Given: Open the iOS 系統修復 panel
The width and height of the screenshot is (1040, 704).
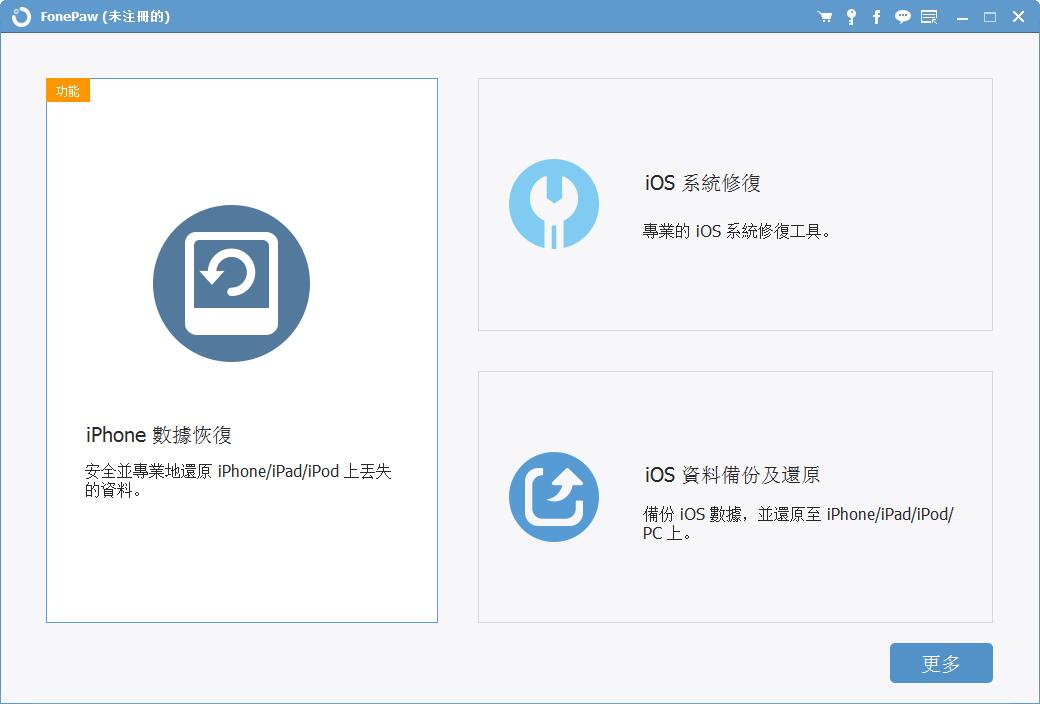Looking at the screenshot, I should (735, 204).
